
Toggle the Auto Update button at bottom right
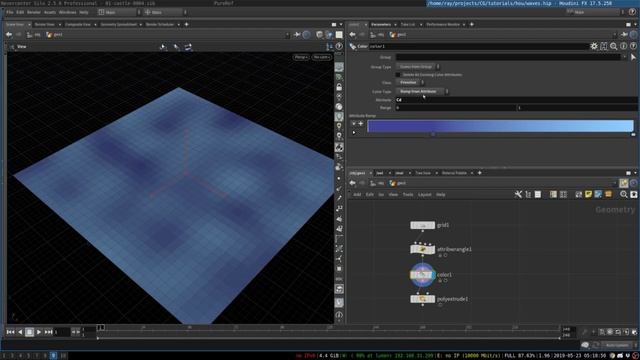pyautogui.click(x=617, y=345)
